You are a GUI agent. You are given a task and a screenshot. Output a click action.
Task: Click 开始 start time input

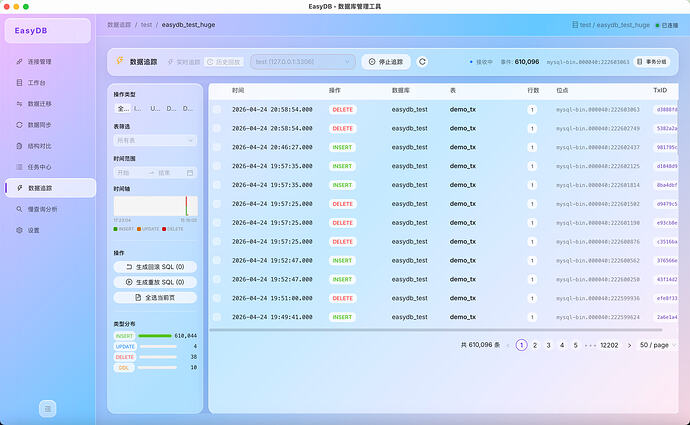click(130, 173)
